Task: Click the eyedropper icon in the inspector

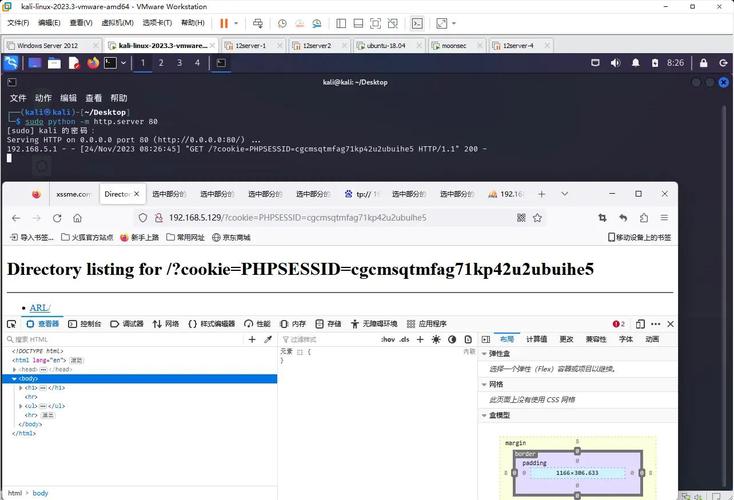Action: [267, 340]
